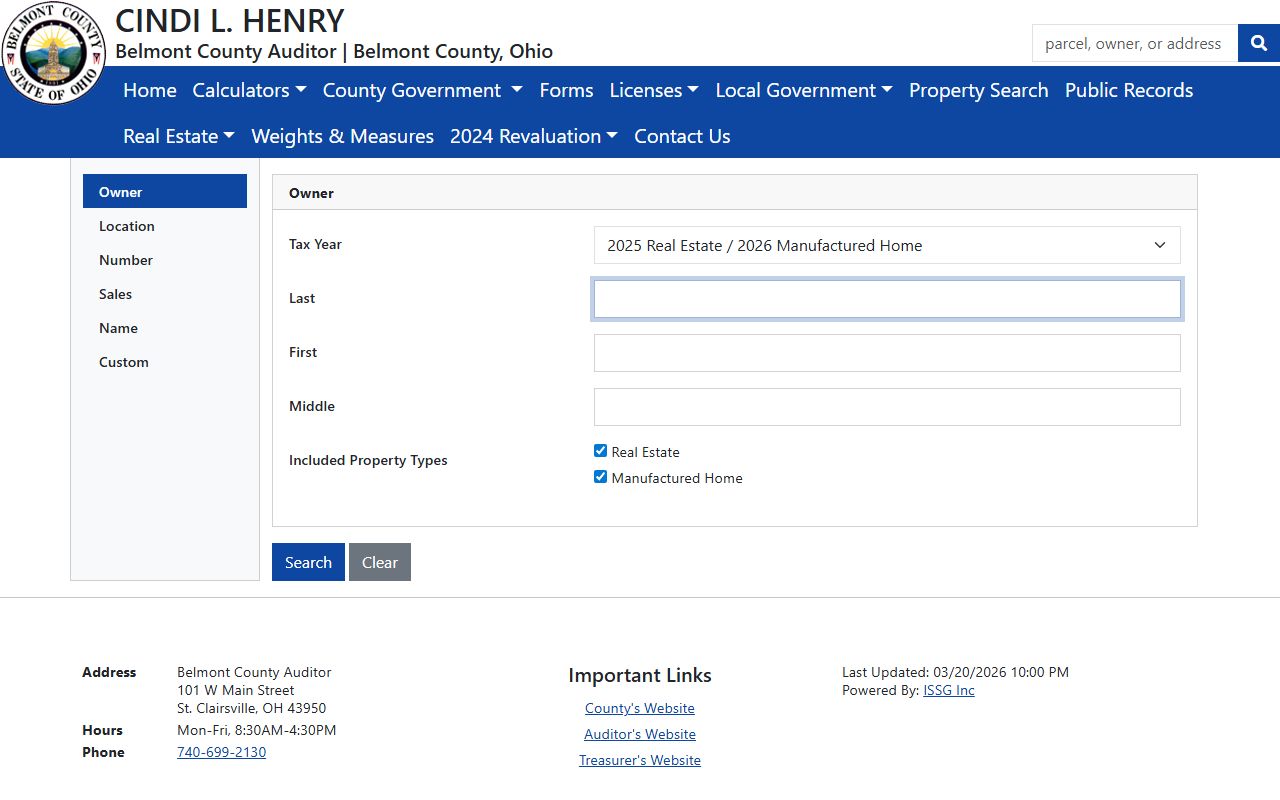Expand the 2024 Revaluation menu
Image resolution: width=1280 pixels, height=800 pixels.
(x=534, y=136)
